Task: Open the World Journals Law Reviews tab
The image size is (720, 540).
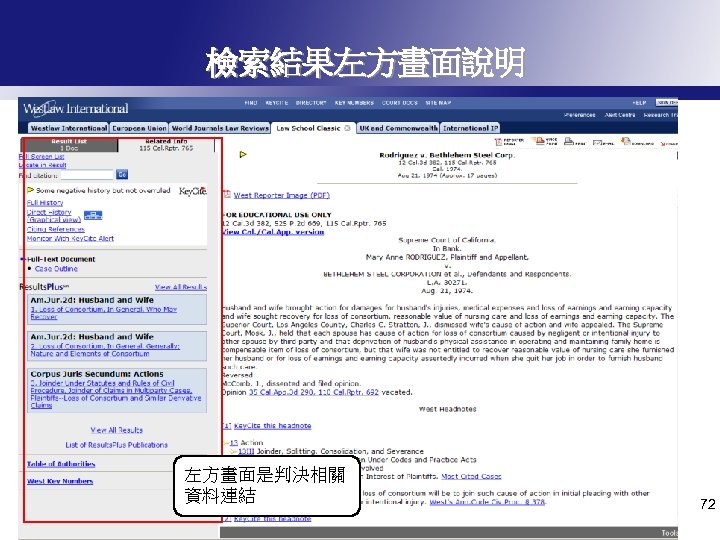Action: tap(220, 128)
